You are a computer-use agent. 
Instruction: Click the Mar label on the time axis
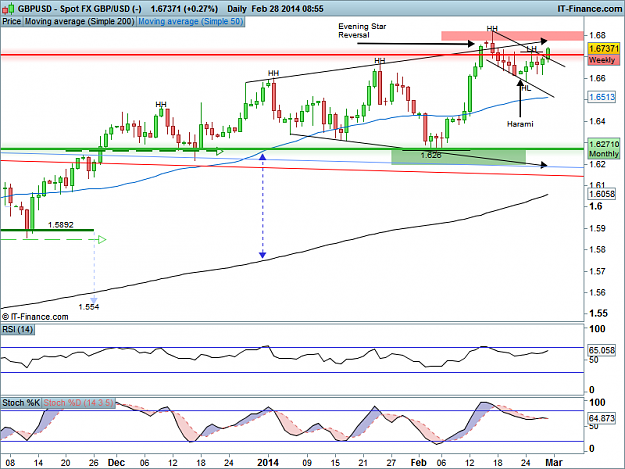554,463
